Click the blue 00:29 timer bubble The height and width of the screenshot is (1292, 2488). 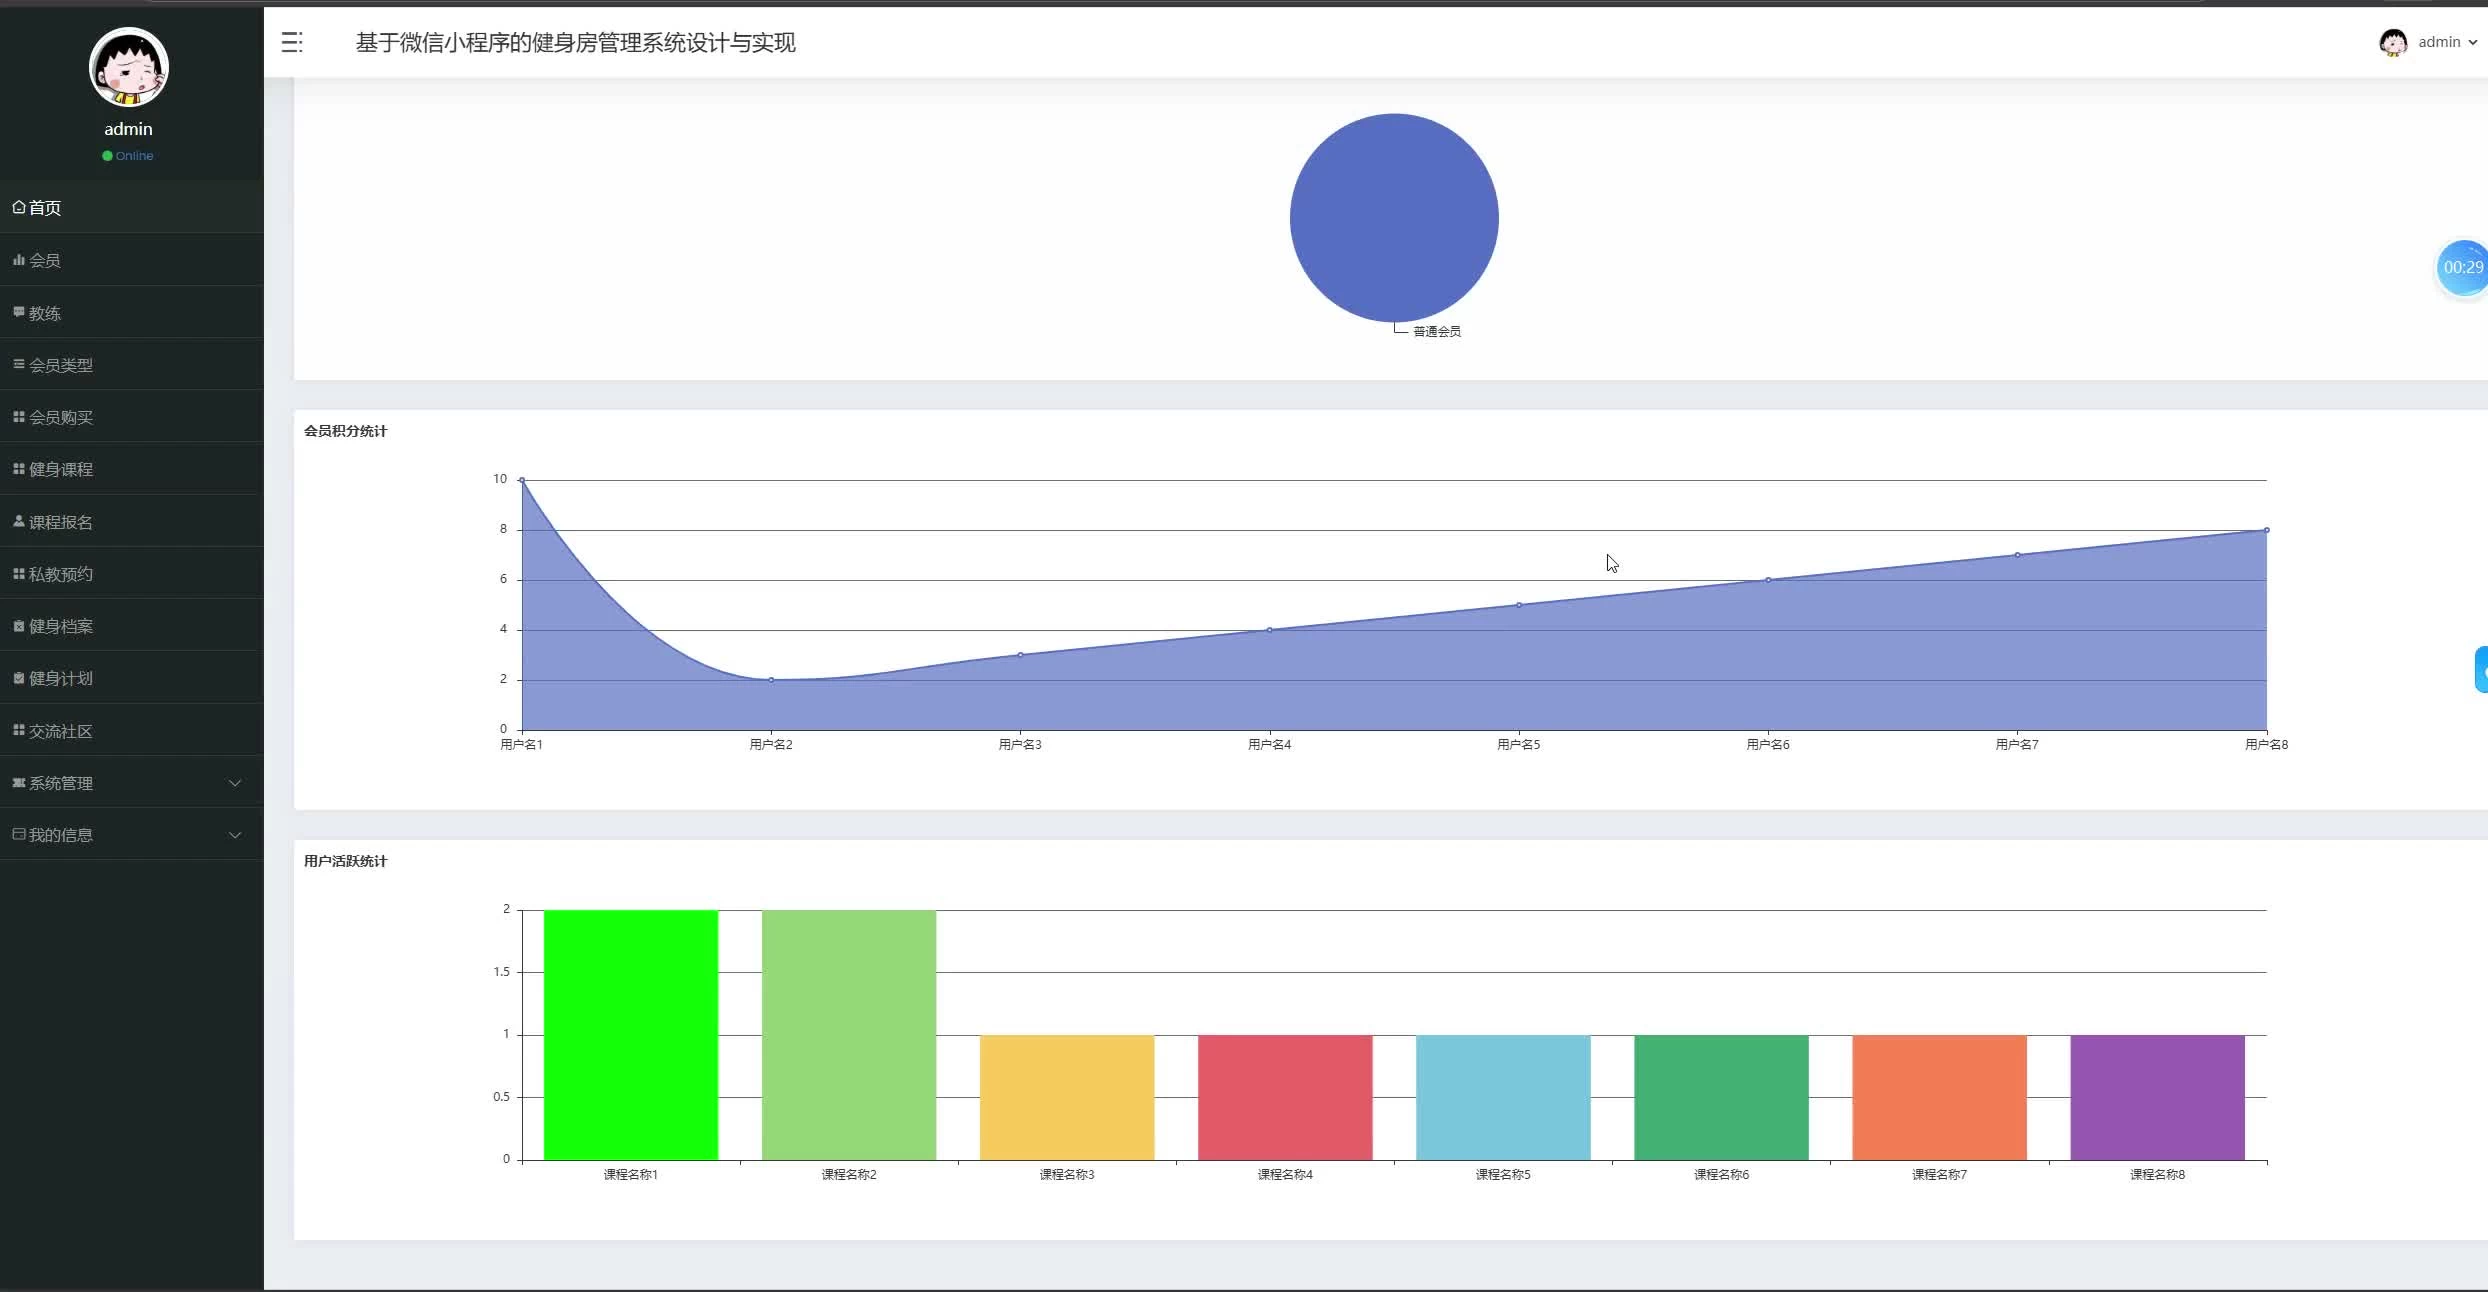pyautogui.click(x=2461, y=267)
